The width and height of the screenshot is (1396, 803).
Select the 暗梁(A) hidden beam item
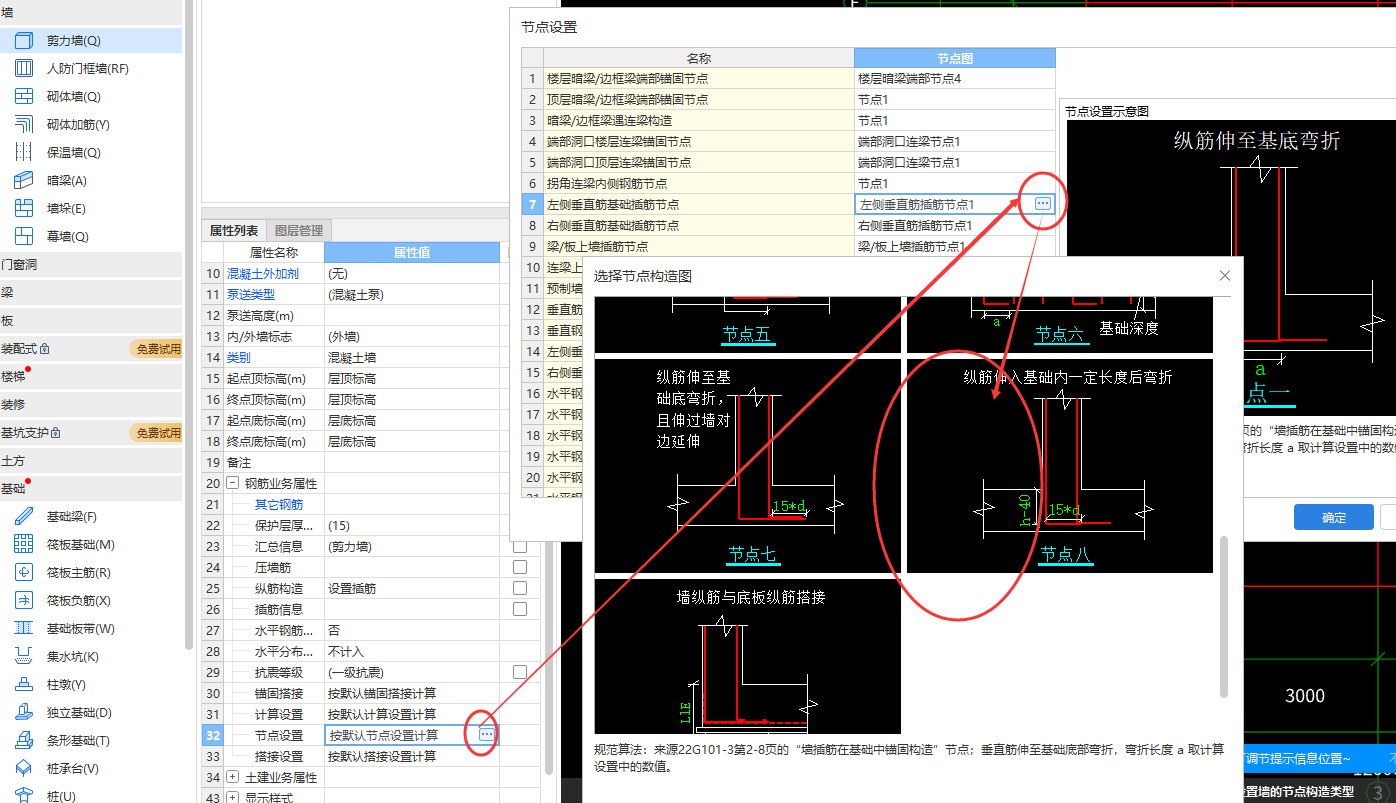pos(90,181)
